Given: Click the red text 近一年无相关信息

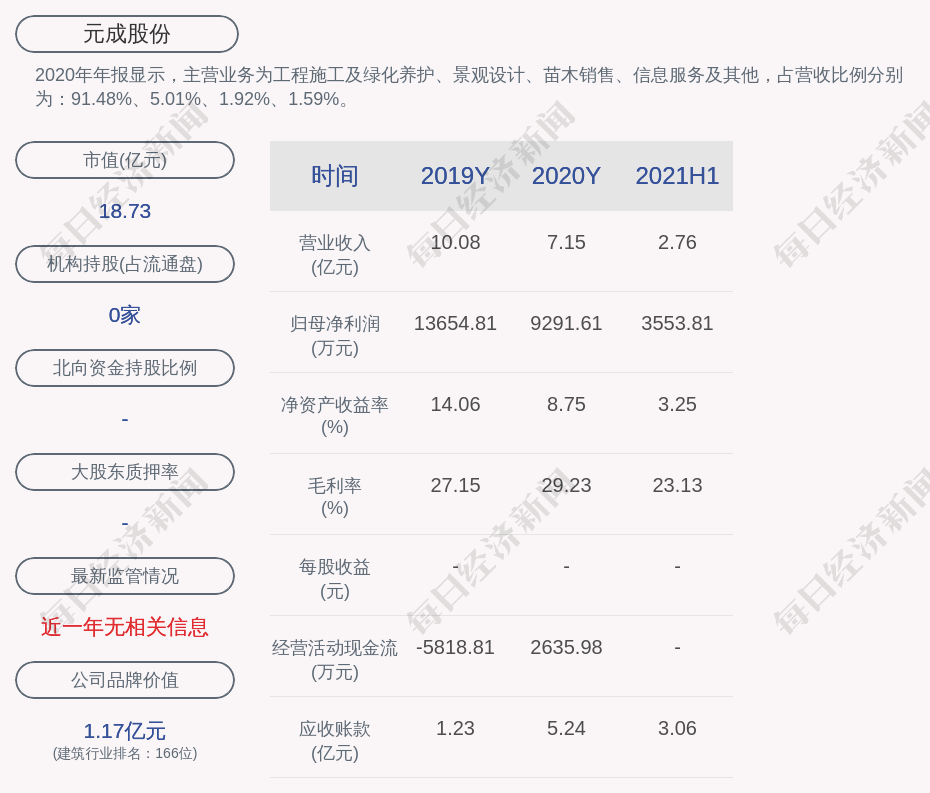Looking at the screenshot, I should tap(125, 627).
